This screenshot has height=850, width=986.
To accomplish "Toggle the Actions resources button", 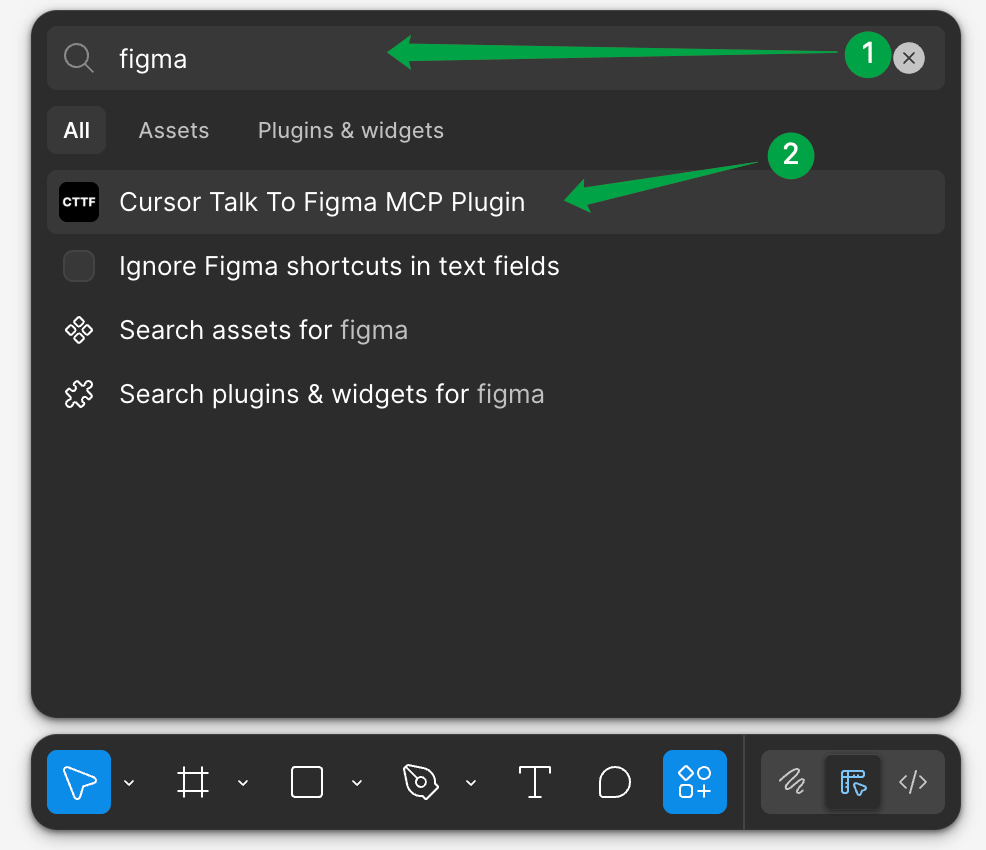I will tap(694, 782).
